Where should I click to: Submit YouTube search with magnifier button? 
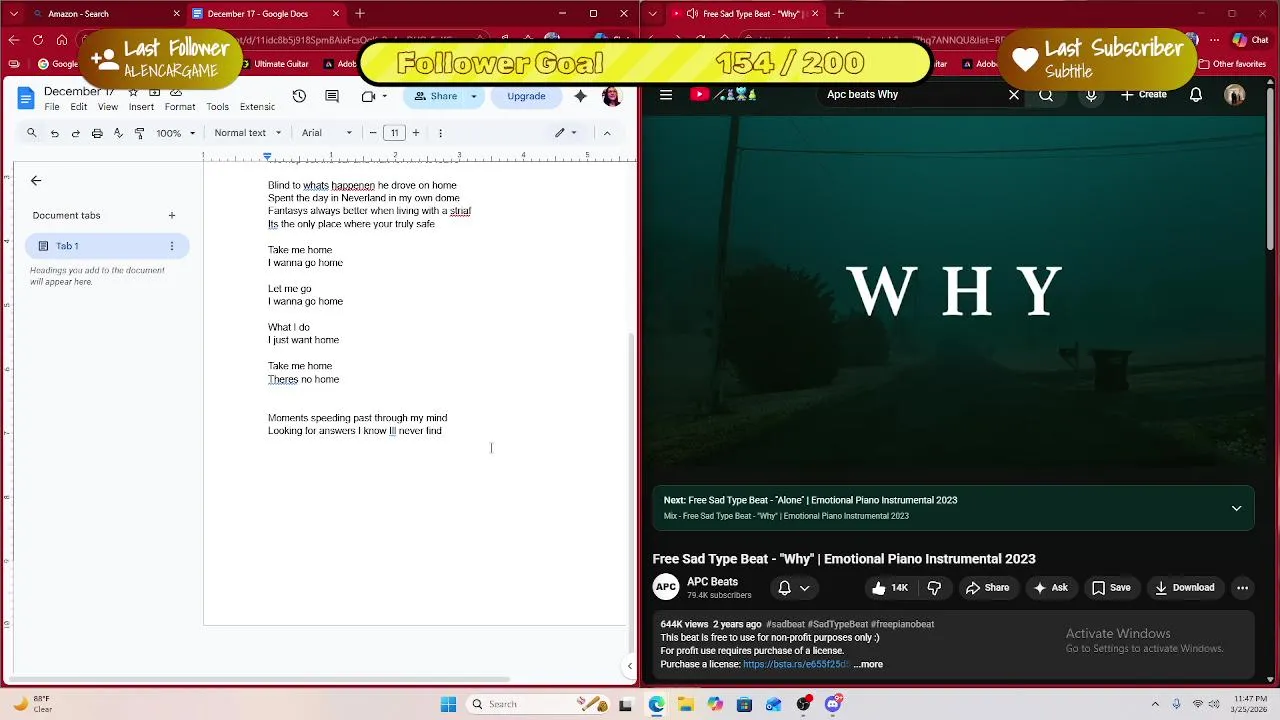pyautogui.click(x=1046, y=95)
